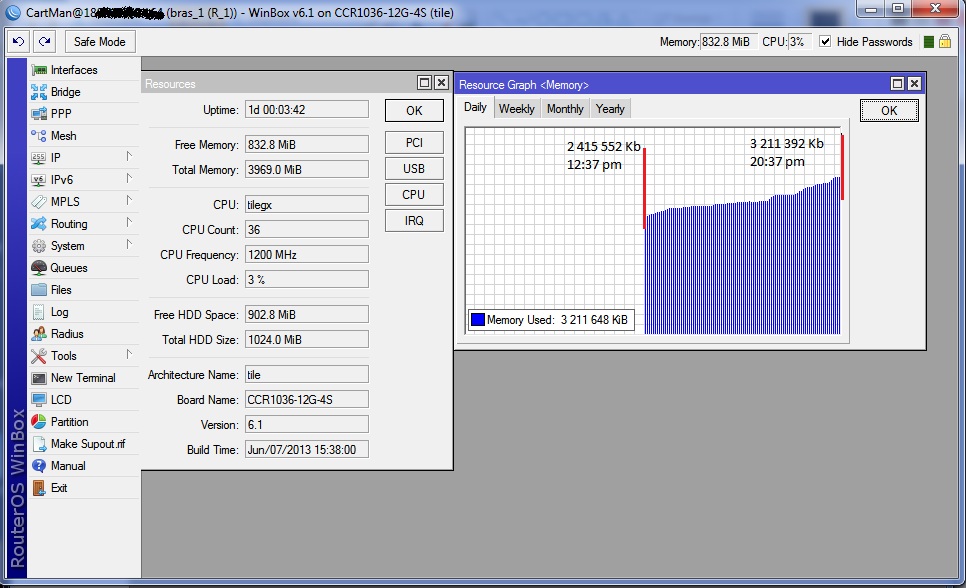
Task: Open the PPP sidebar icon
Action: point(39,113)
